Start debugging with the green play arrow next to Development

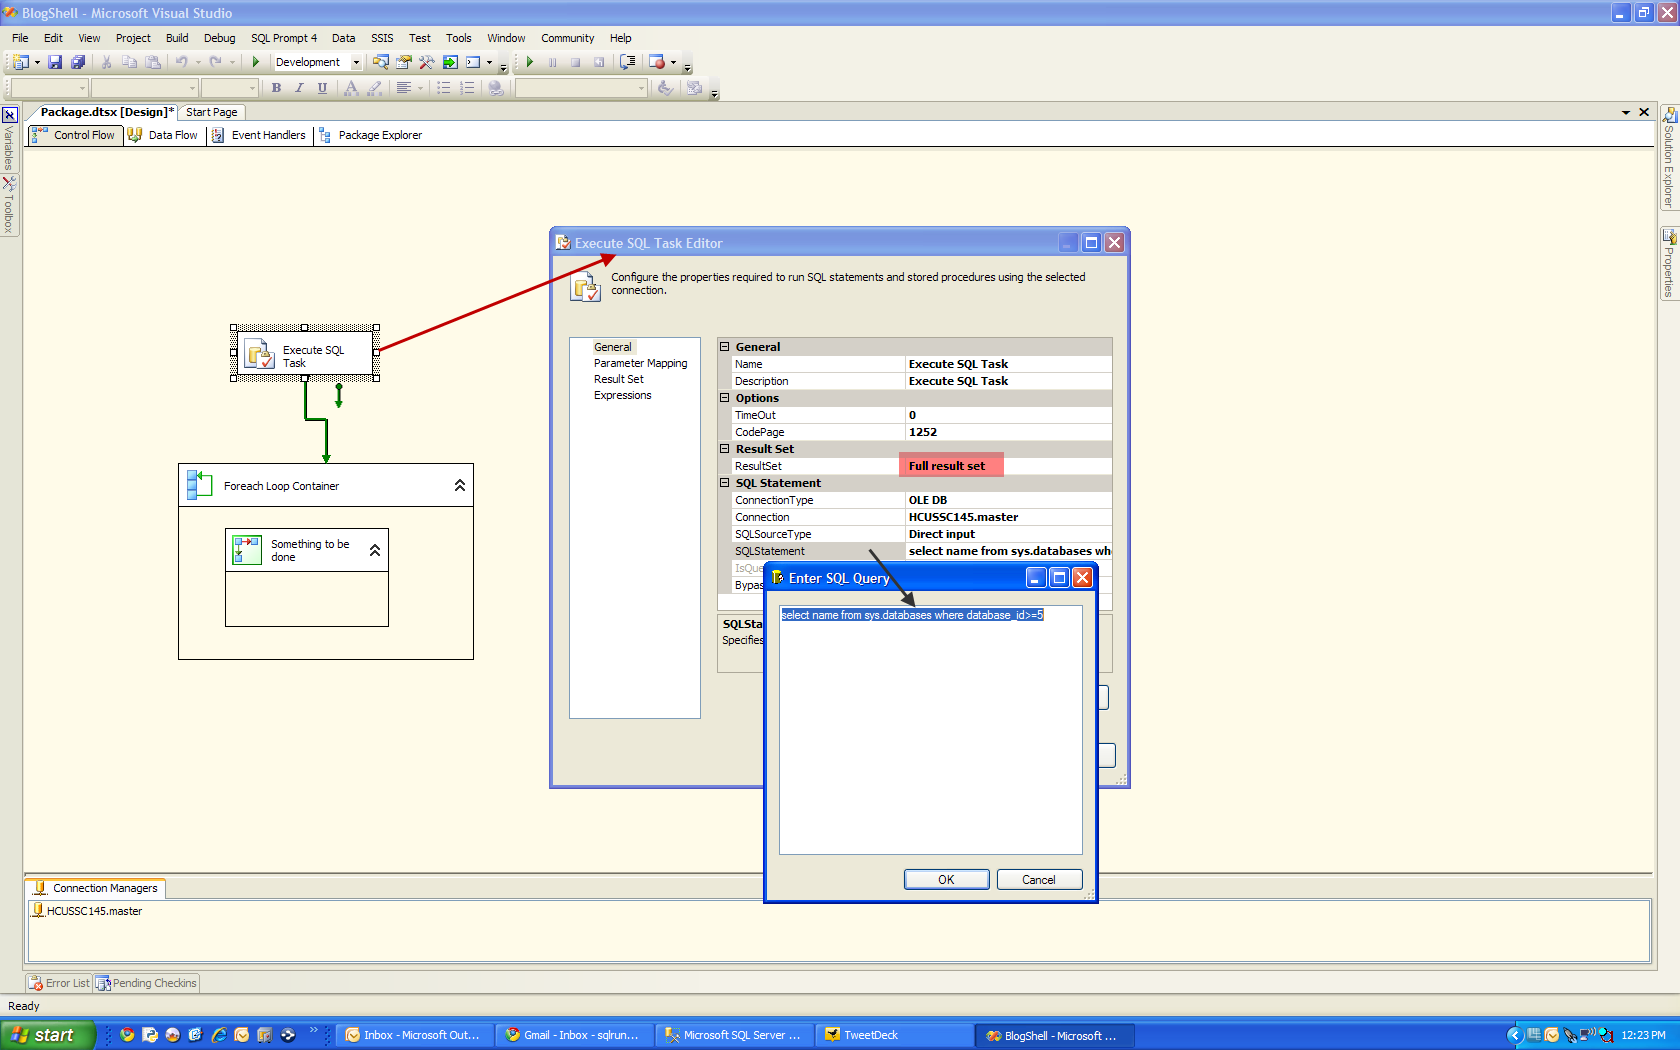click(x=256, y=62)
